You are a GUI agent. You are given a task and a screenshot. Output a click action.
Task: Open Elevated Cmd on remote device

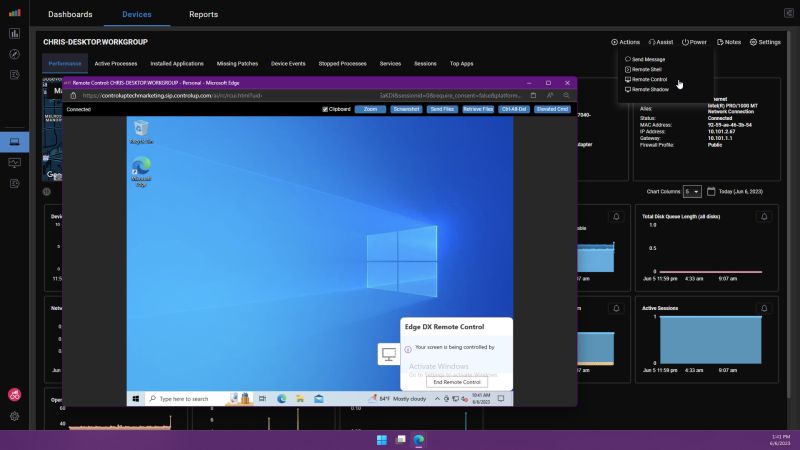[x=553, y=109]
